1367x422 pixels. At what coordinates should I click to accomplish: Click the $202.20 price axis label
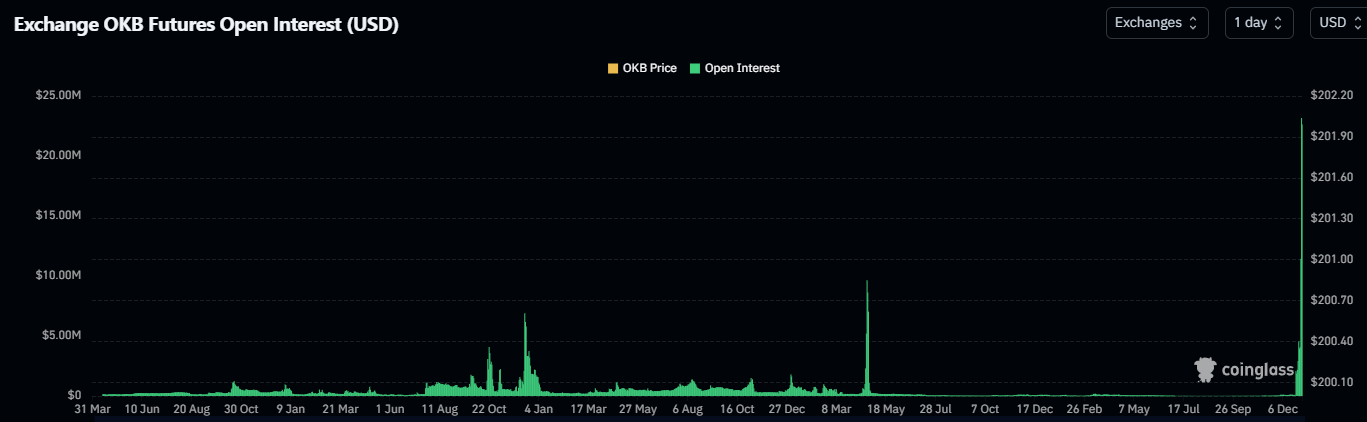[1331, 96]
